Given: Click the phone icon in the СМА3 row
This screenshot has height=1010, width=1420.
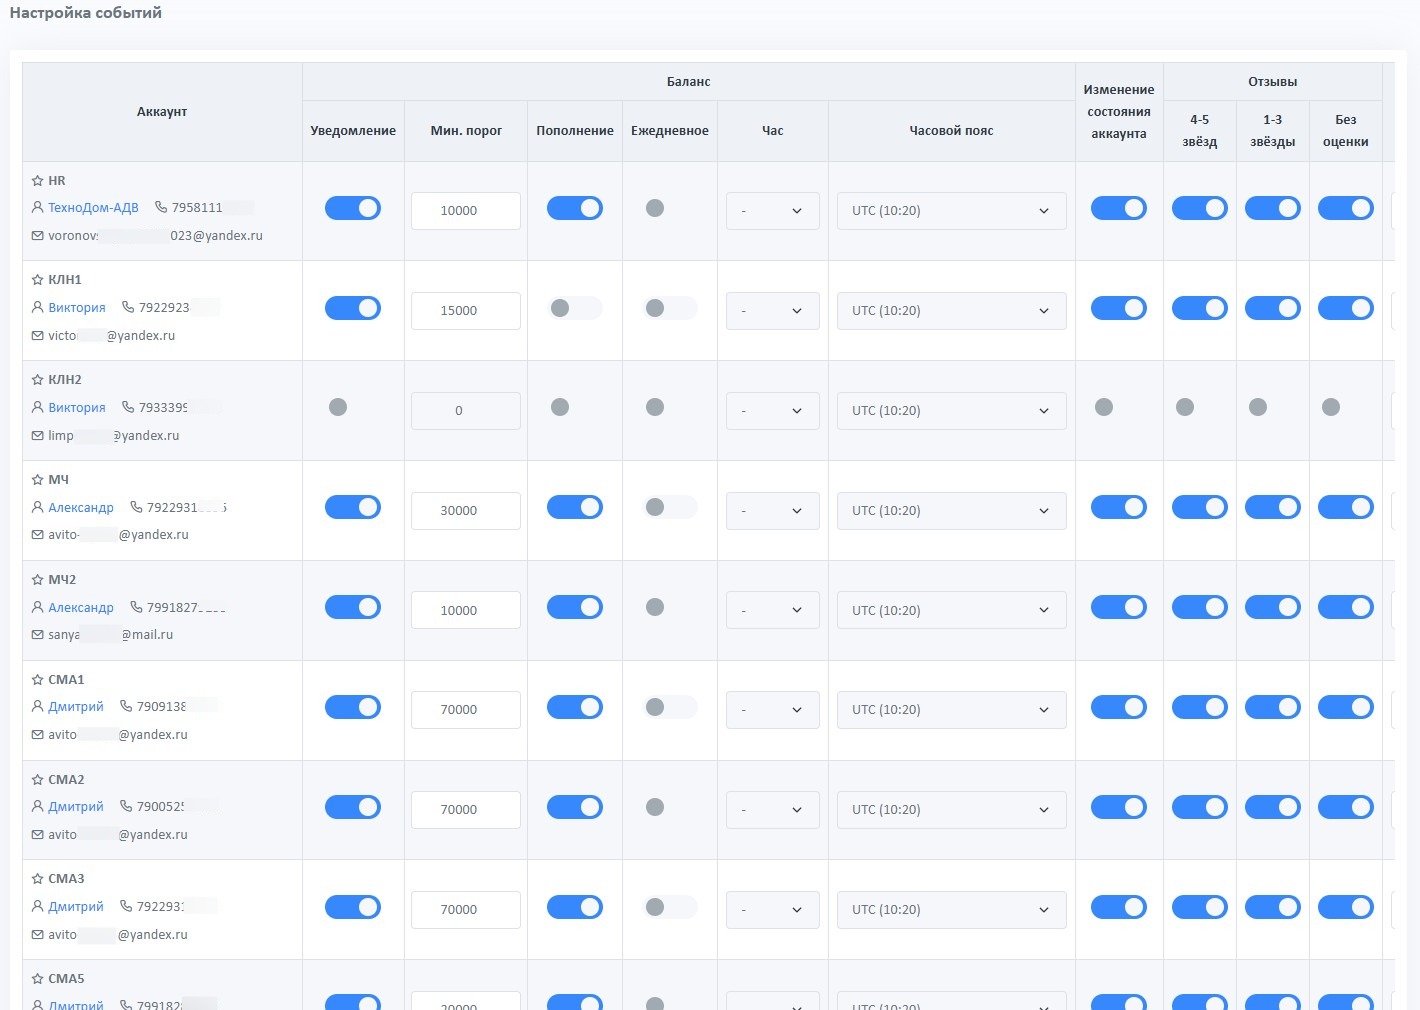Looking at the screenshot, I should point(126,907).
